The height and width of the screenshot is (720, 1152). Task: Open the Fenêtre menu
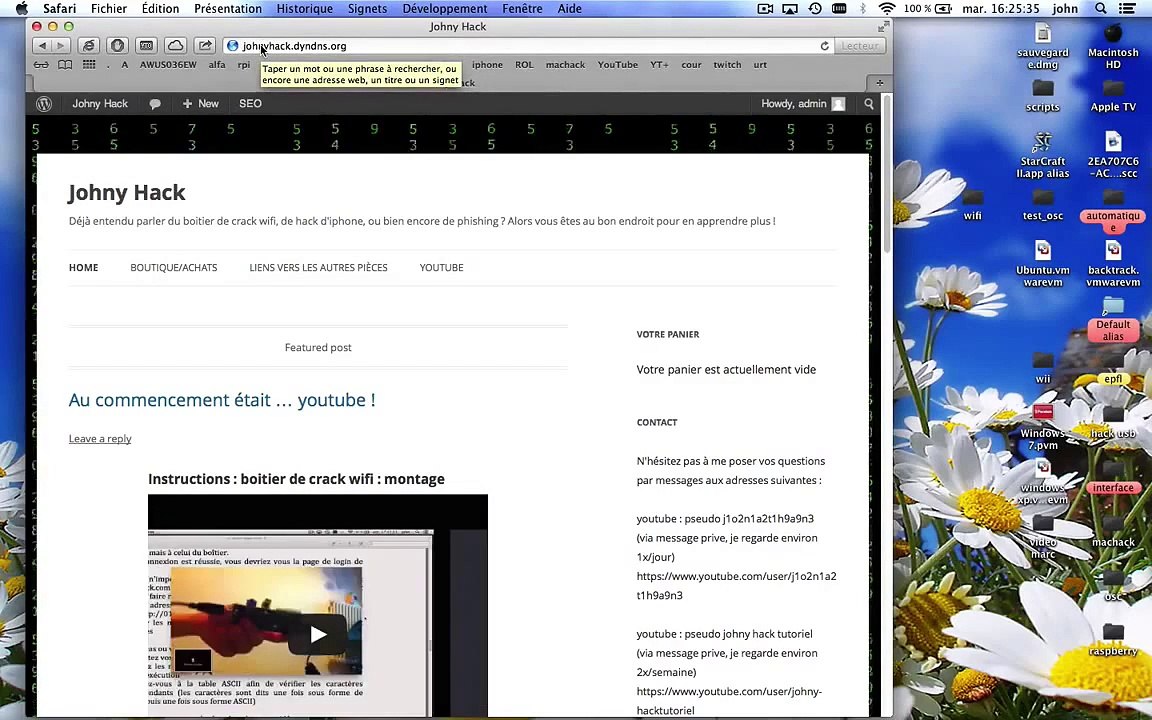pos(522,8)
